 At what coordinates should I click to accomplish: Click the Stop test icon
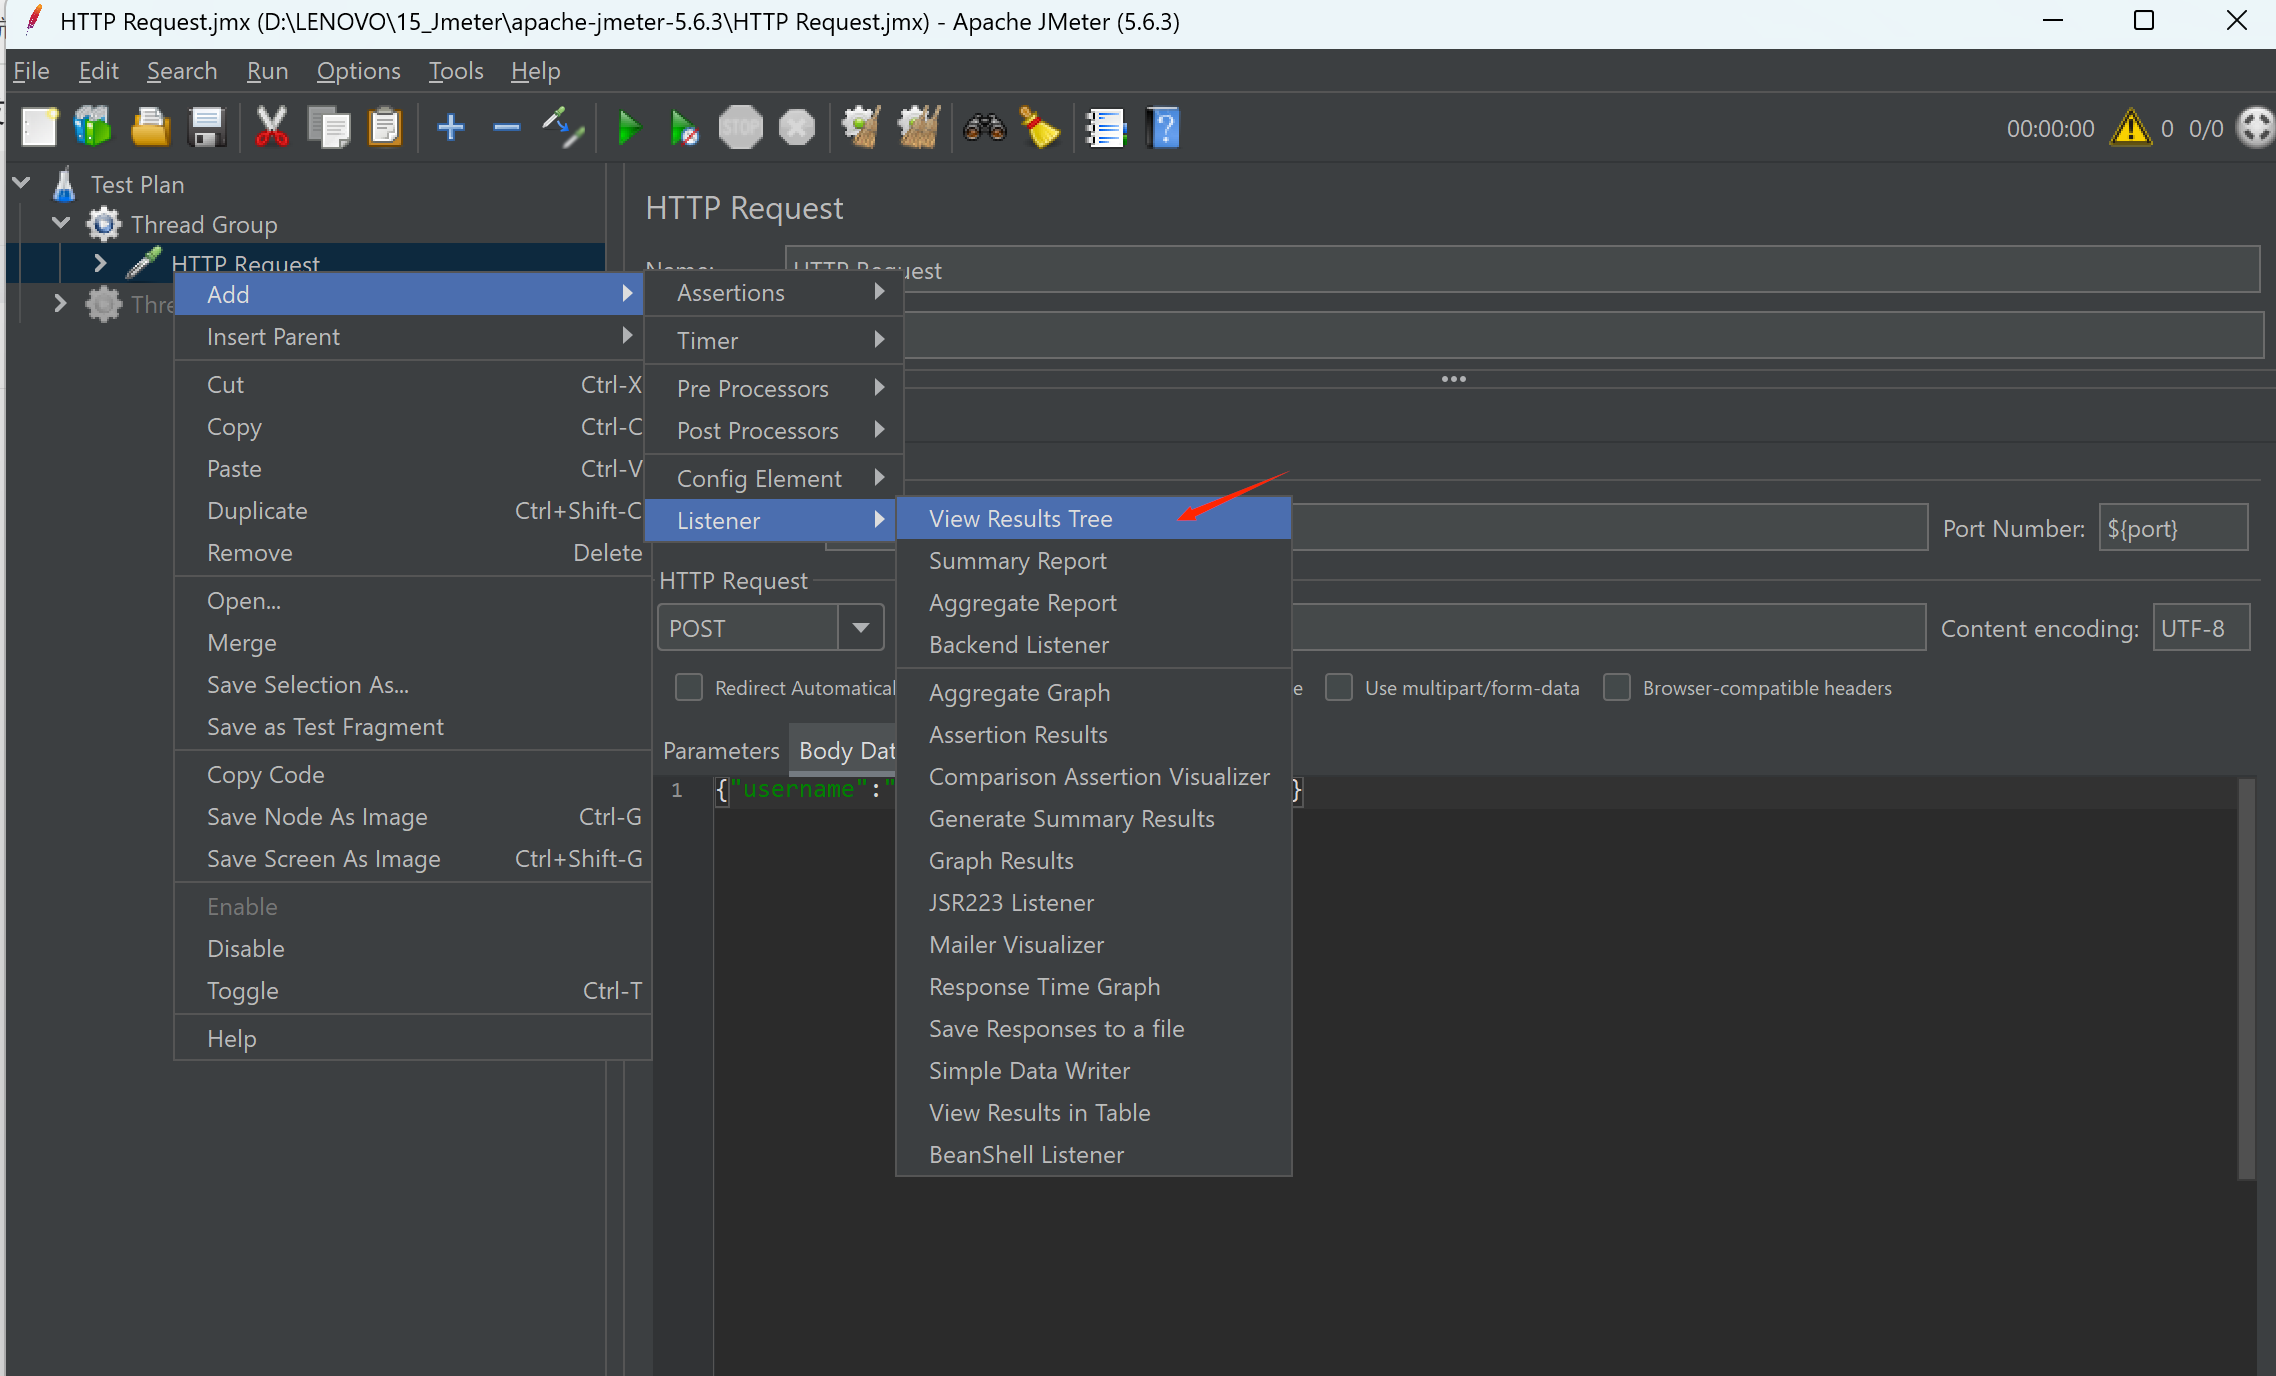(x=740, y=128)
